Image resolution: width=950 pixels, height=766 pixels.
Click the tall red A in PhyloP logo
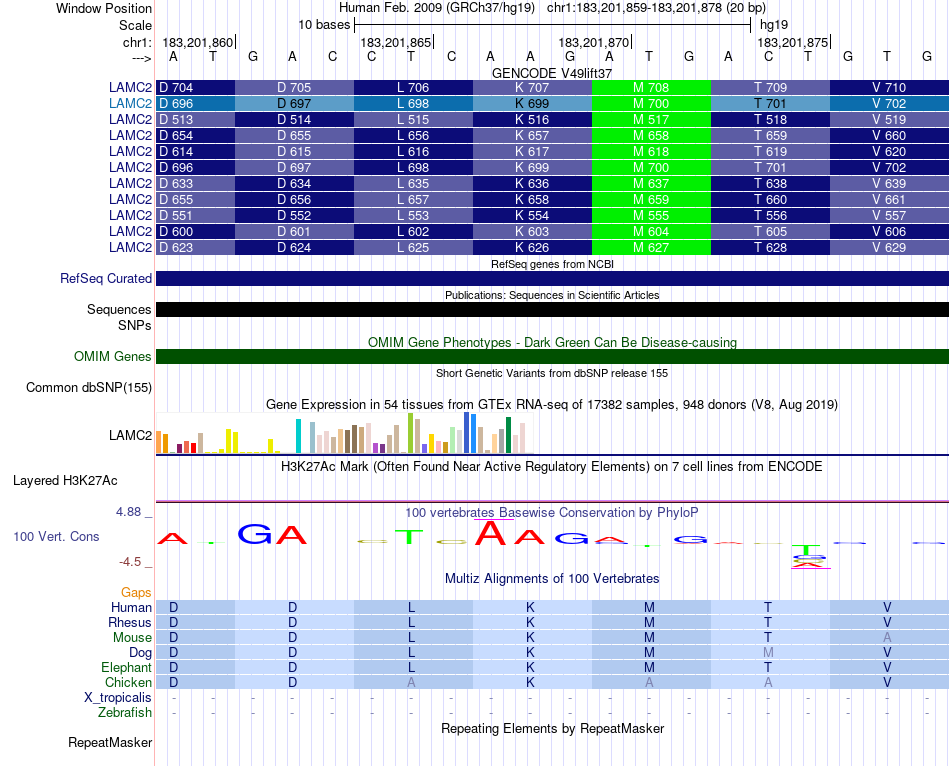point(490,533)
